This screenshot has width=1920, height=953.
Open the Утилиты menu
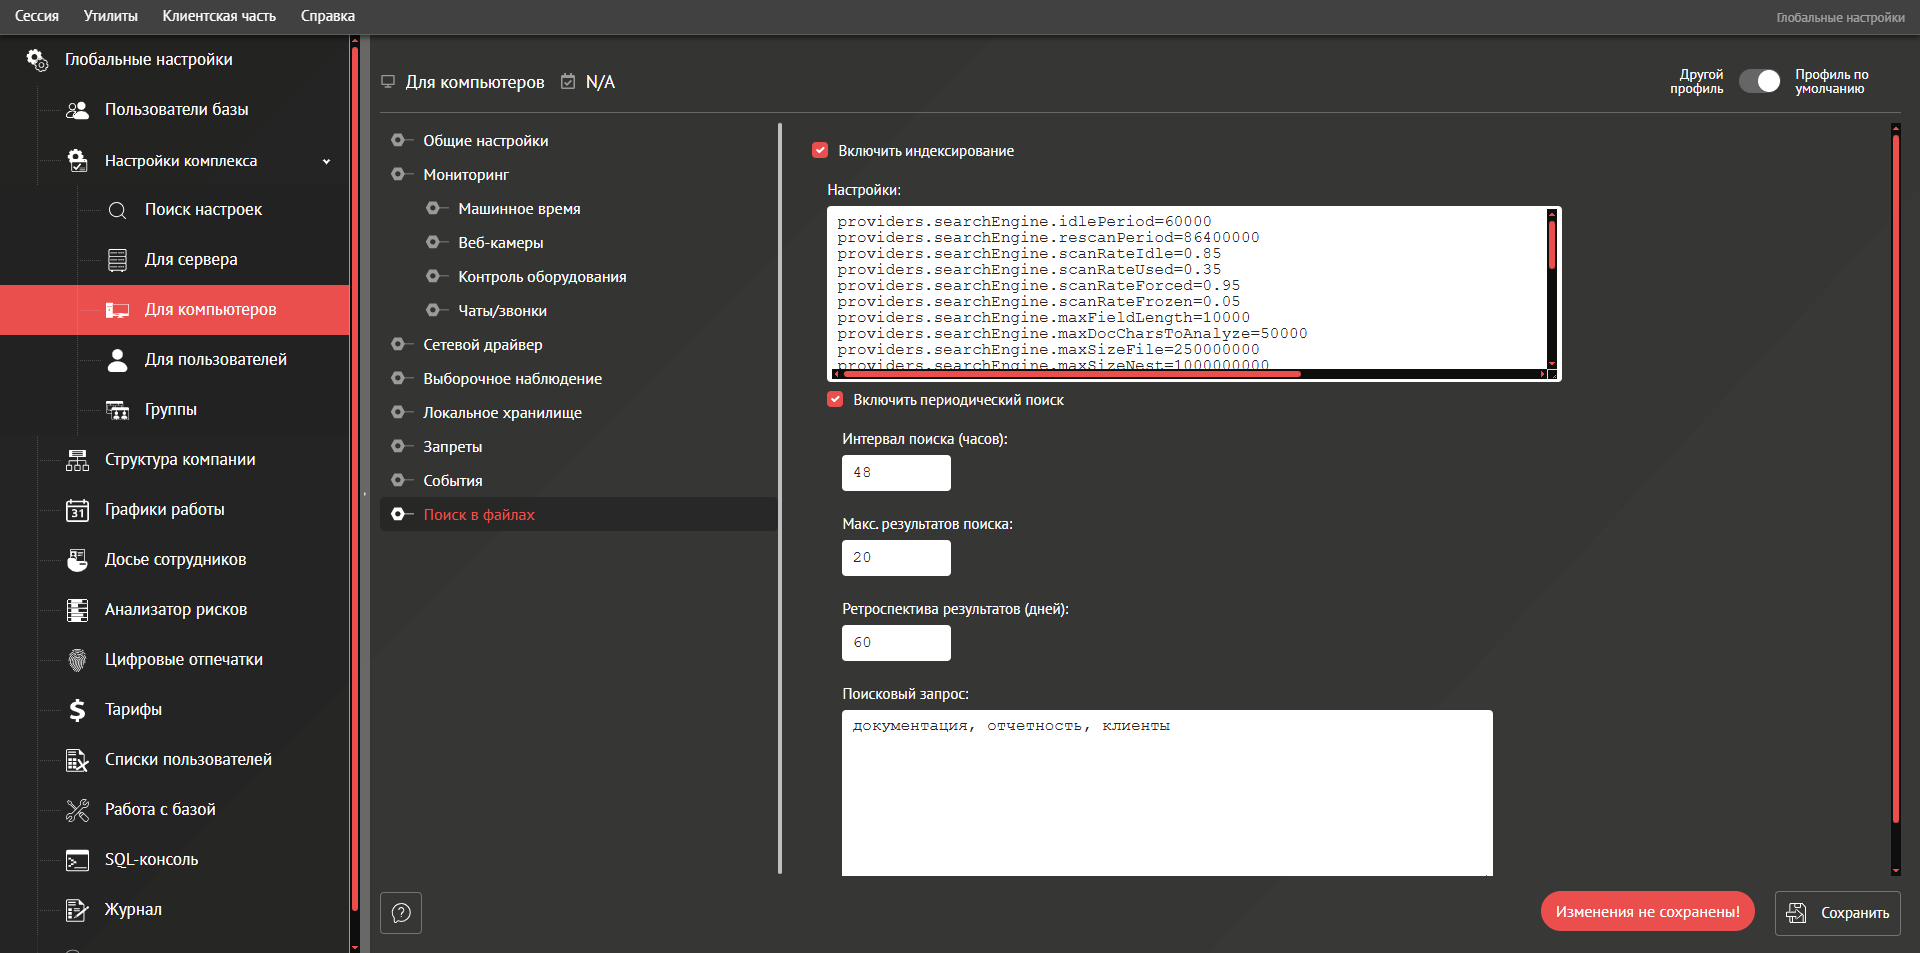pos(110,16)
